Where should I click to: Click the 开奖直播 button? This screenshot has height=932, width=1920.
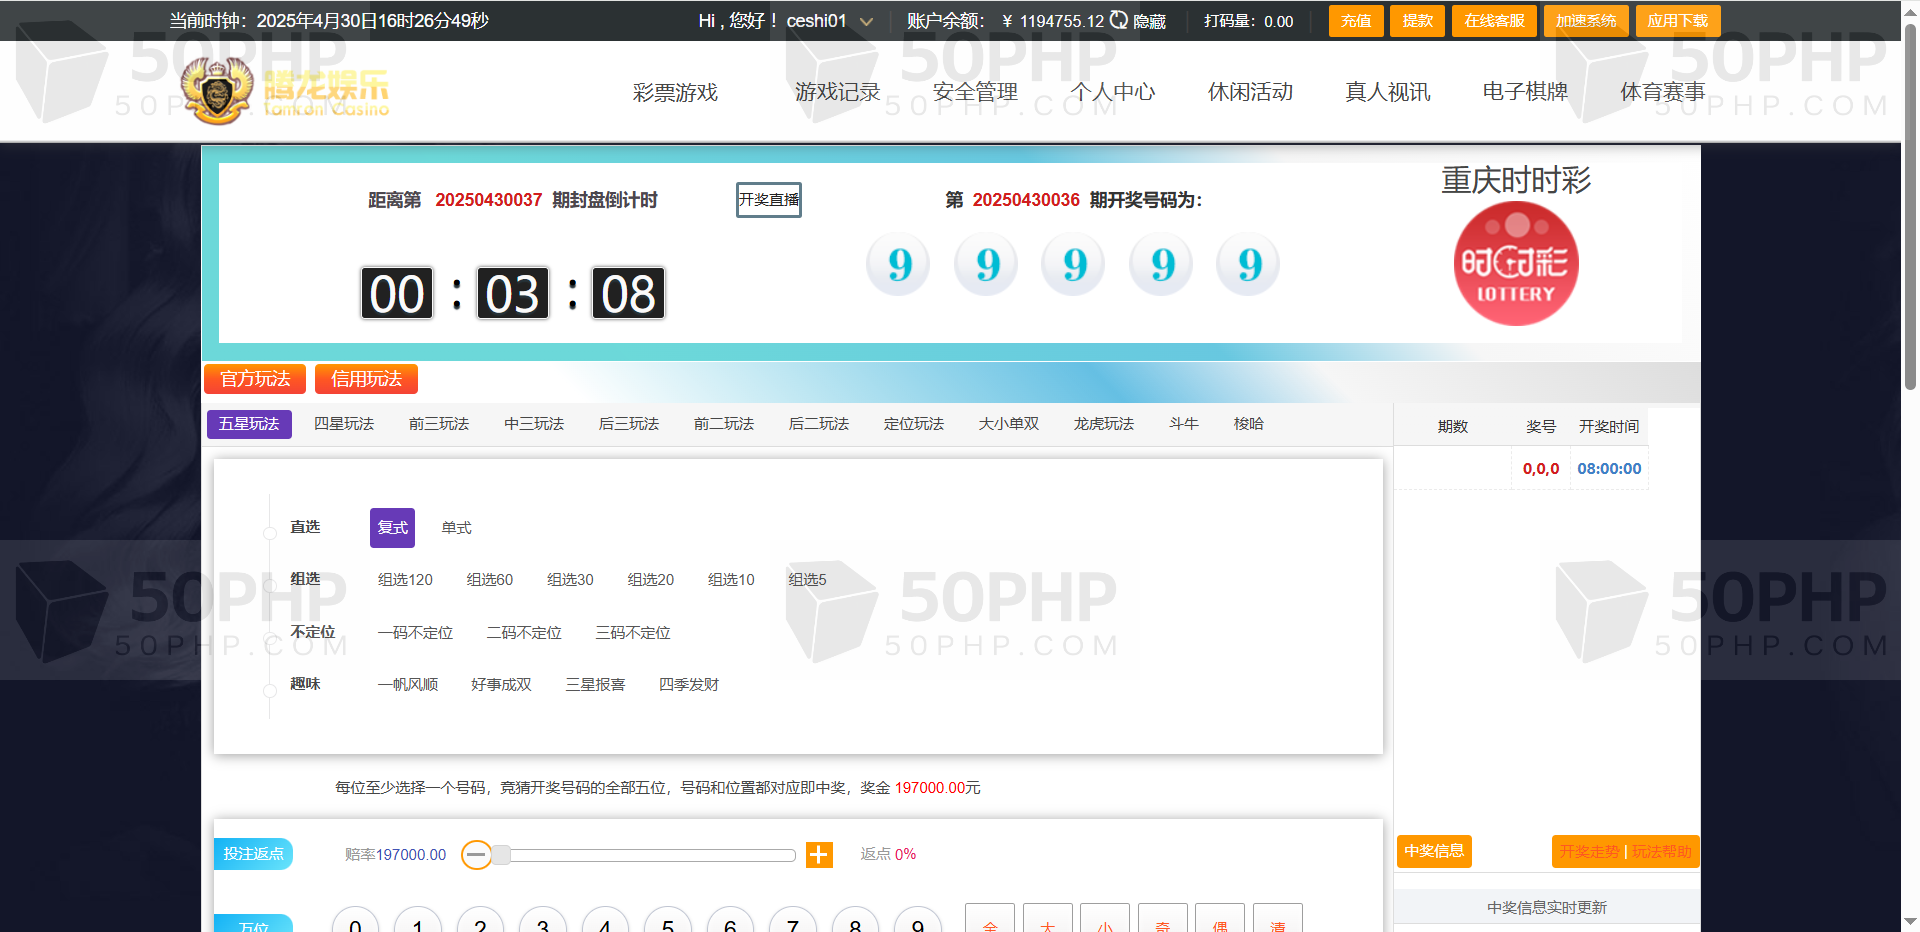(768, 200)
